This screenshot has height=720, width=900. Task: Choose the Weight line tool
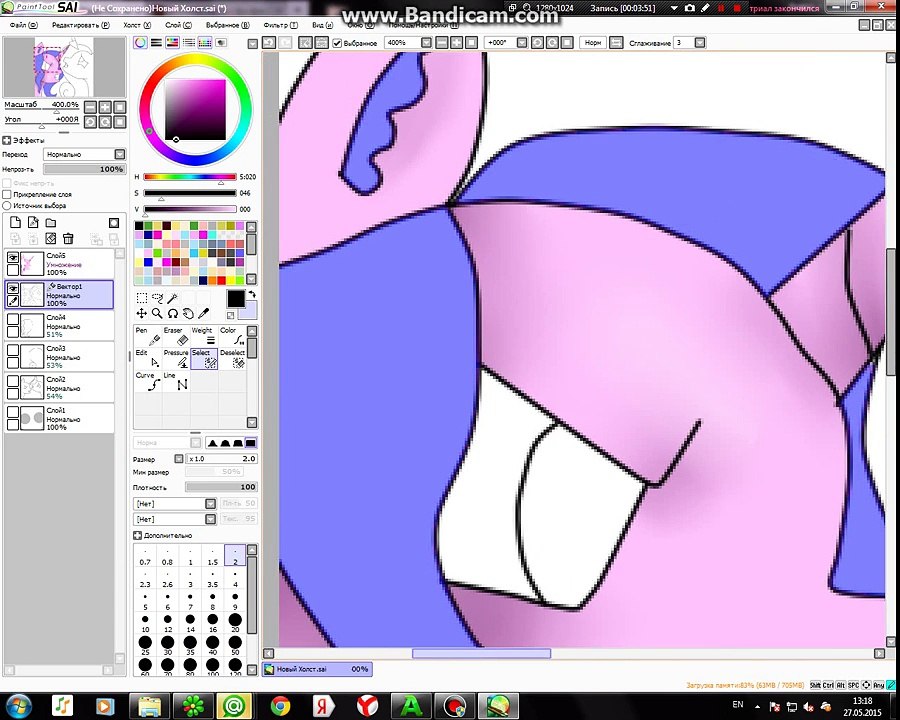204,336
